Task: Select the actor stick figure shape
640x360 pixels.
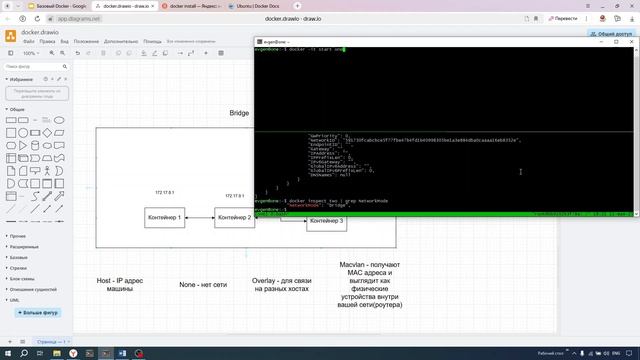Action: [47, 171]
